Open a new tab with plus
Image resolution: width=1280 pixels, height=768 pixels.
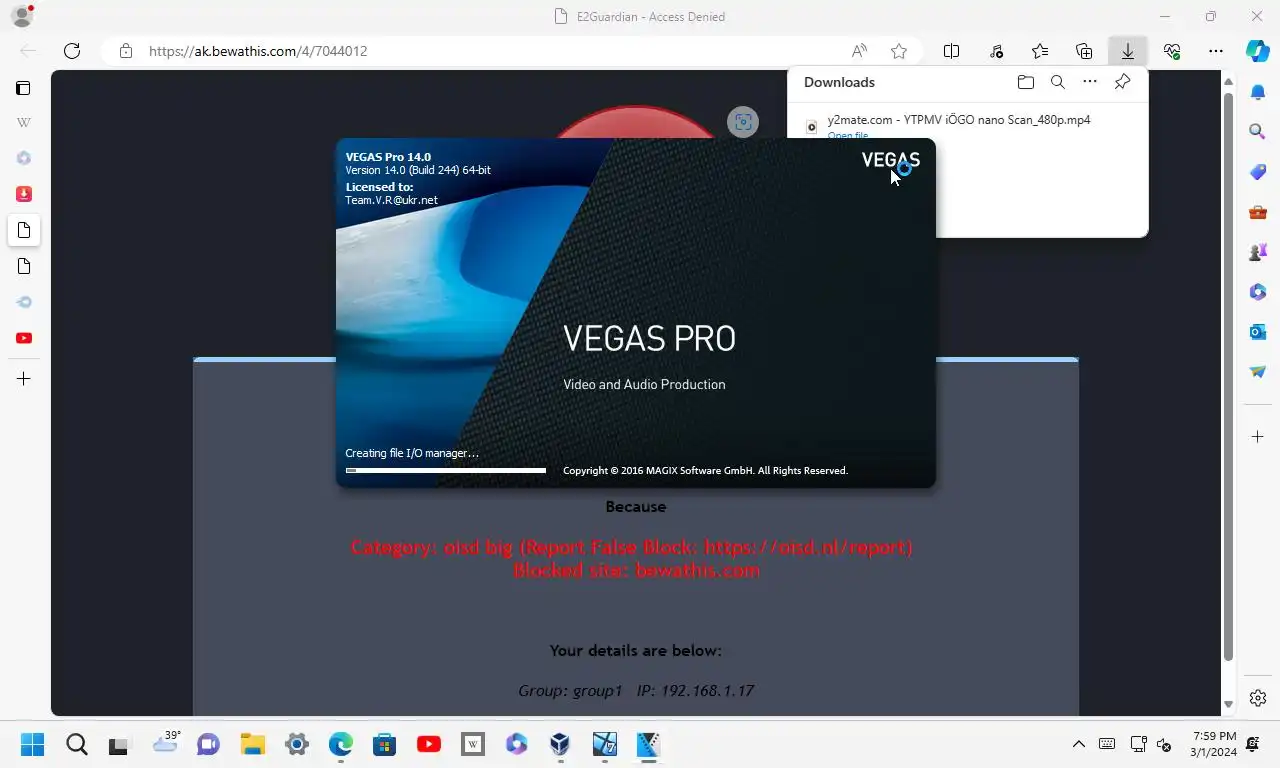coord(24,379)
